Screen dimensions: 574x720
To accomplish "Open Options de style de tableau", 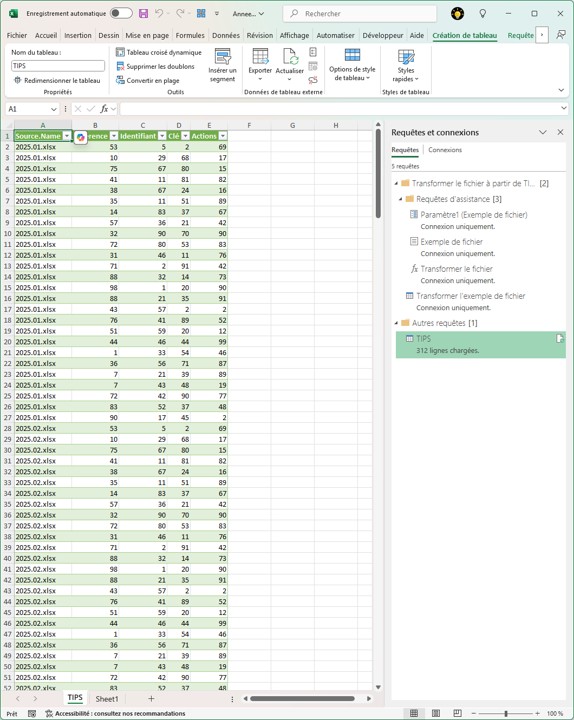I will (352, 65).
